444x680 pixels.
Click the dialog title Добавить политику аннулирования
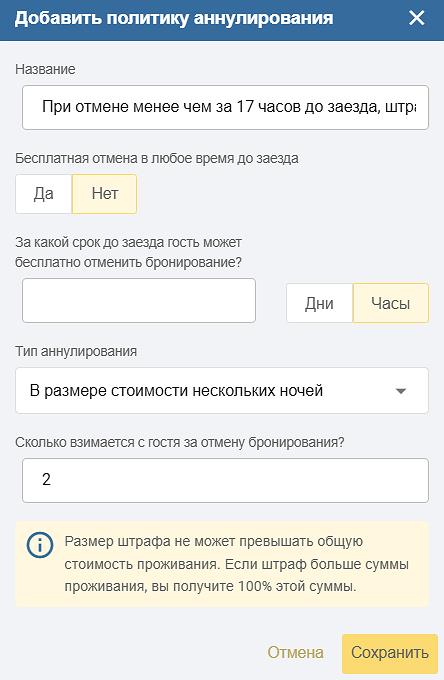pyautogui.click(x=174, y=19)
